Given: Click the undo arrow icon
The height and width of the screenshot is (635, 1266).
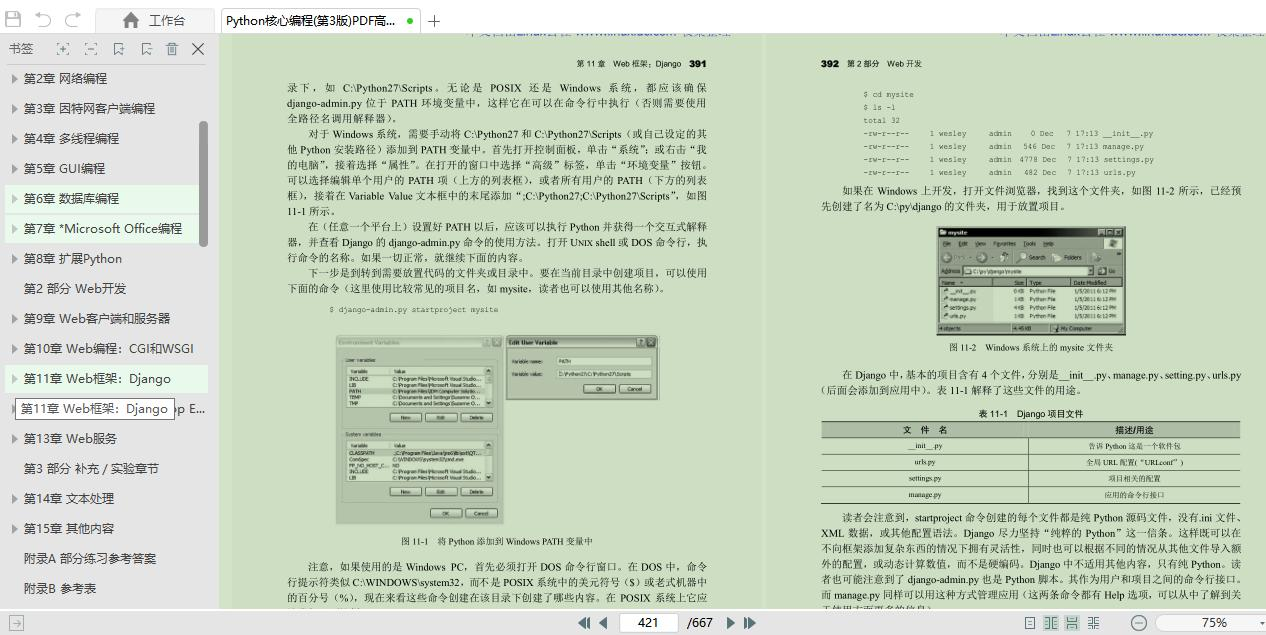Looking at the screenshot, I should pos(43,20).
